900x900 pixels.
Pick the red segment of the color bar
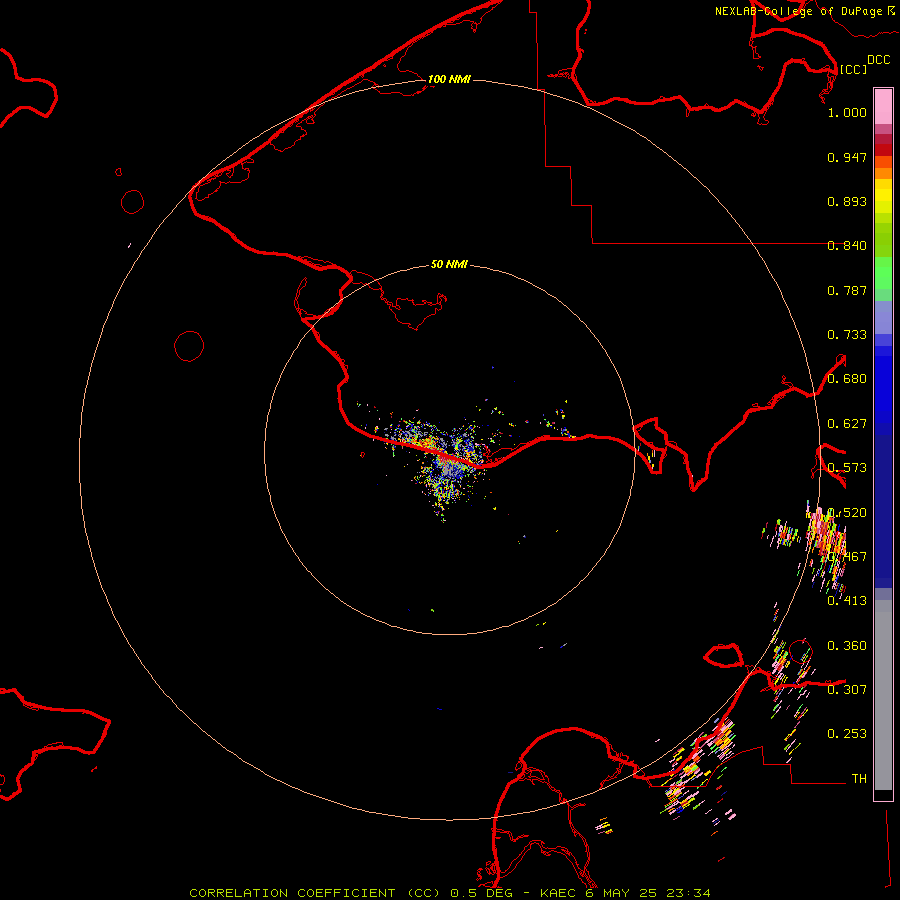883,150
